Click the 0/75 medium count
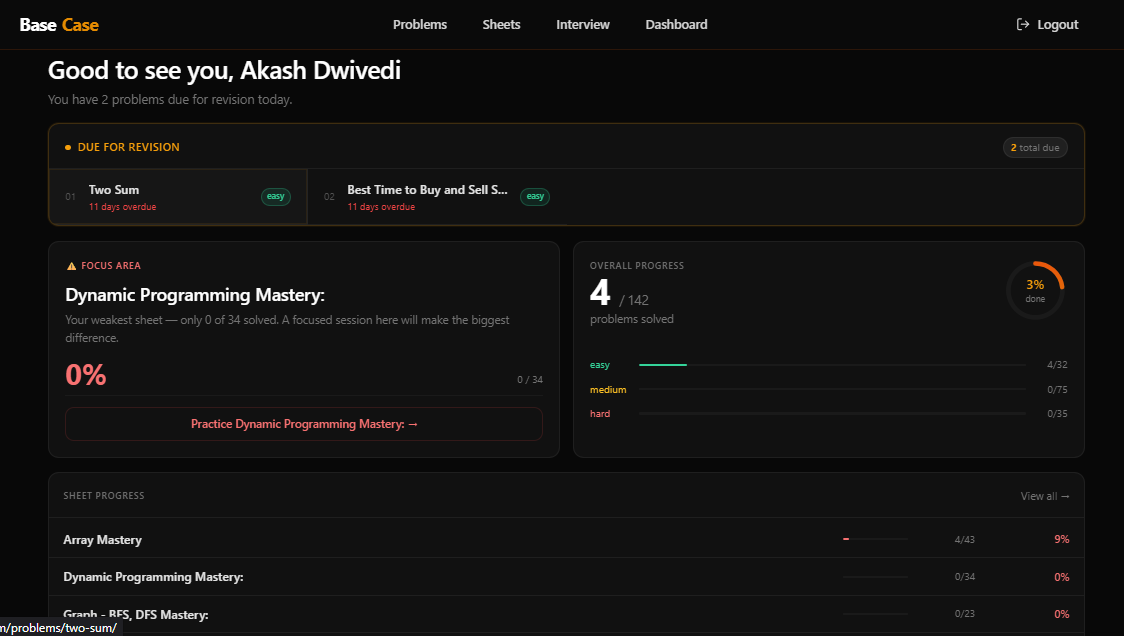1124x636 pixels. tap(1057, 389)
